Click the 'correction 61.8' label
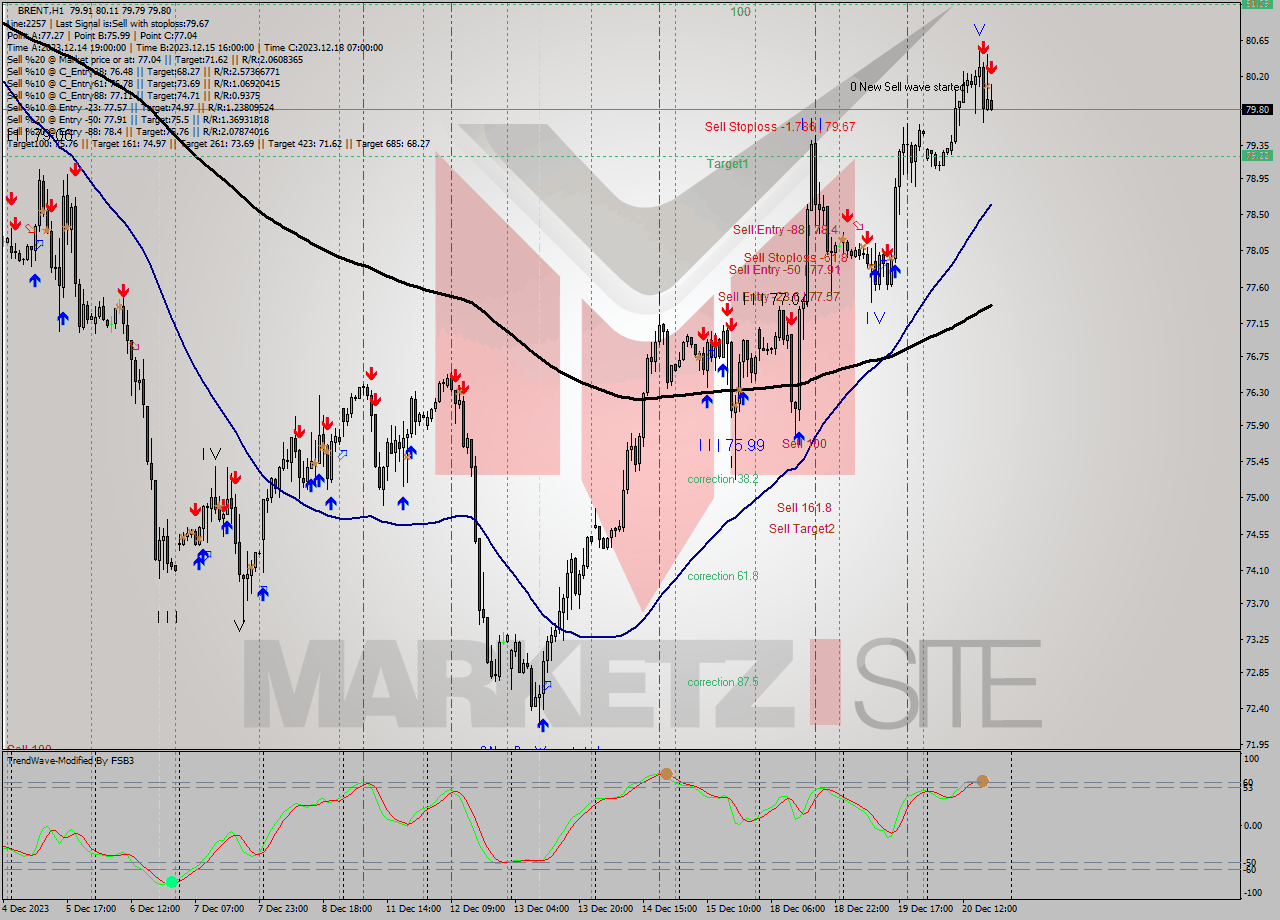The height and width of the screenshot is (920, 1280). tap(723, 576)
